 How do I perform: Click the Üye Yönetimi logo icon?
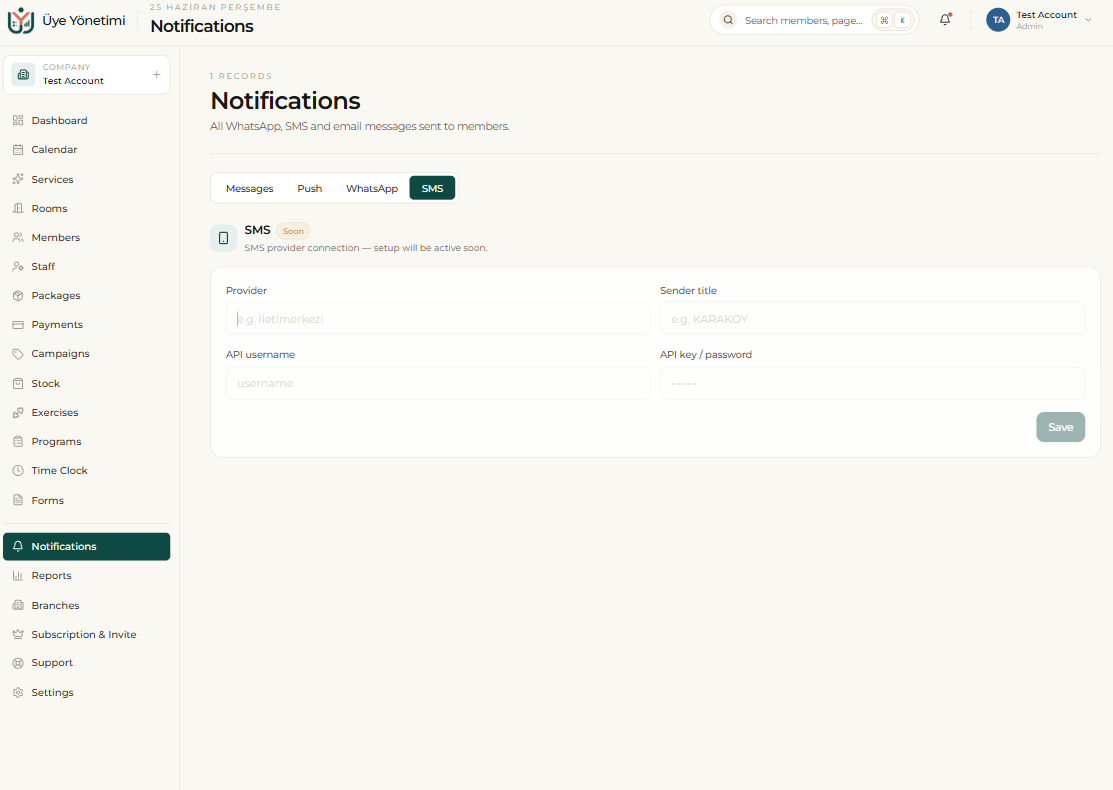pos(21,21)
